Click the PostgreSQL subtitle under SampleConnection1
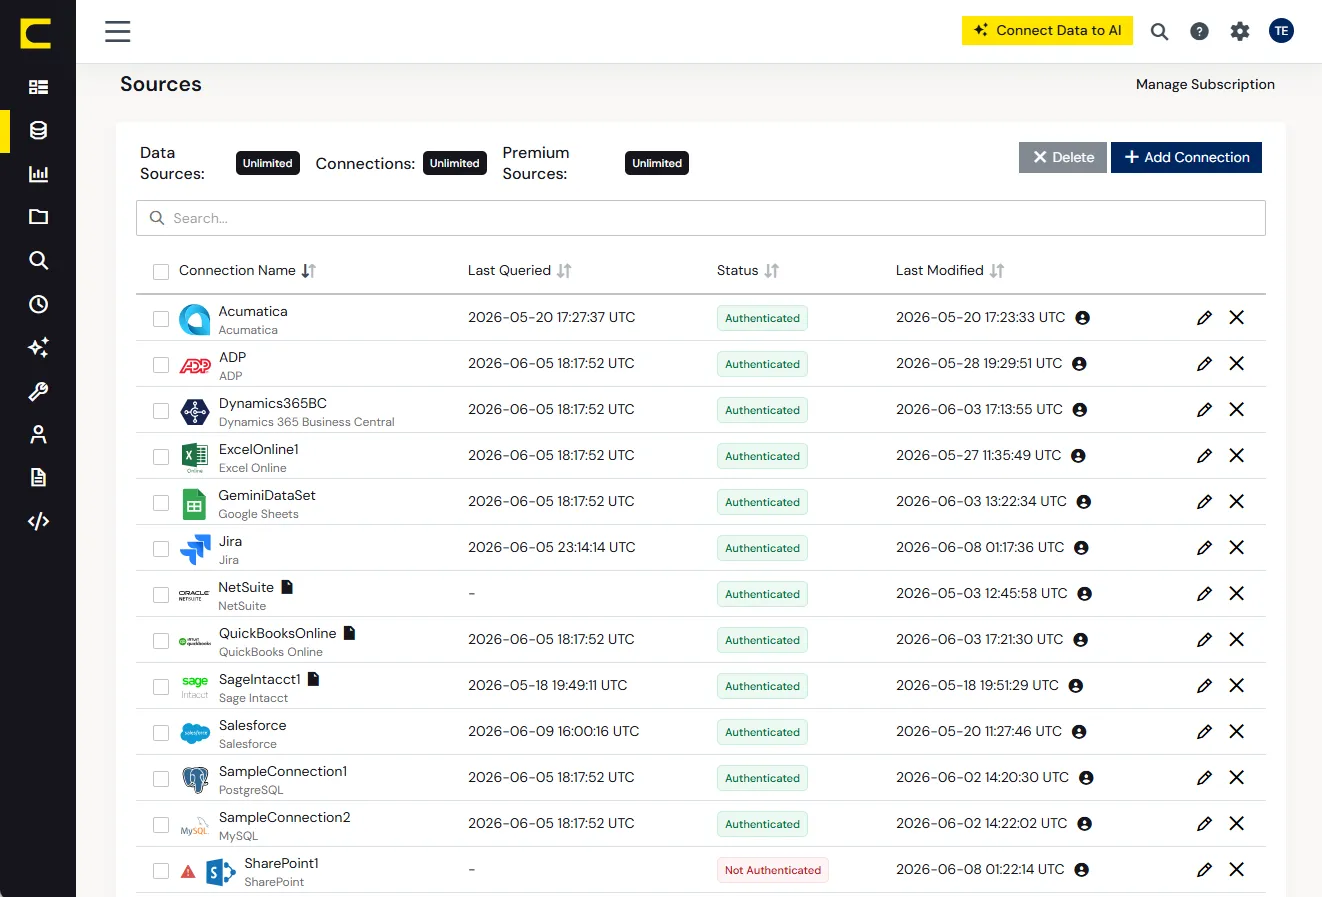This screenshot has width=1322, height=897. pyautogui.click(x=251, y=790)
